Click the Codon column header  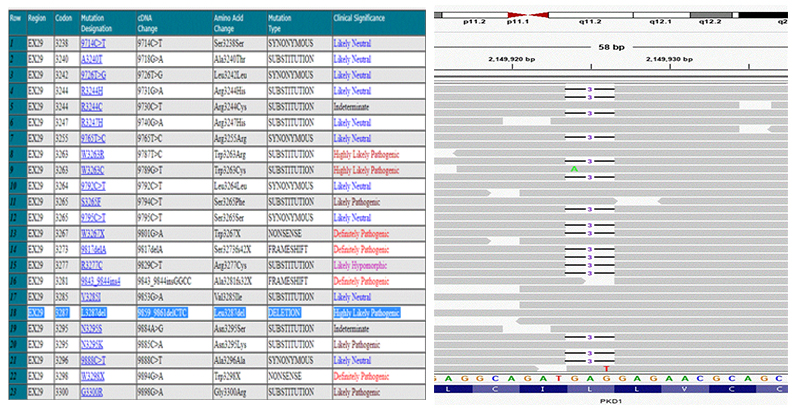[x=61, y=19]
